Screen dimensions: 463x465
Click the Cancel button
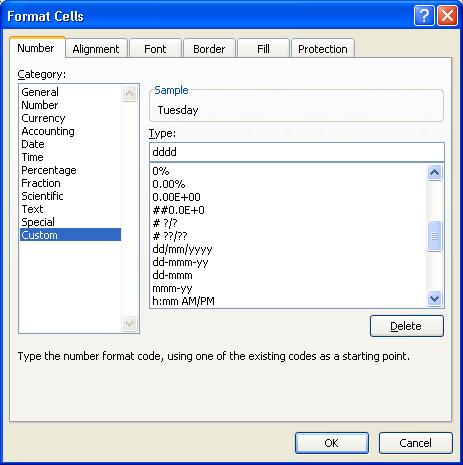pyautogui.click(x=416, y=443)
